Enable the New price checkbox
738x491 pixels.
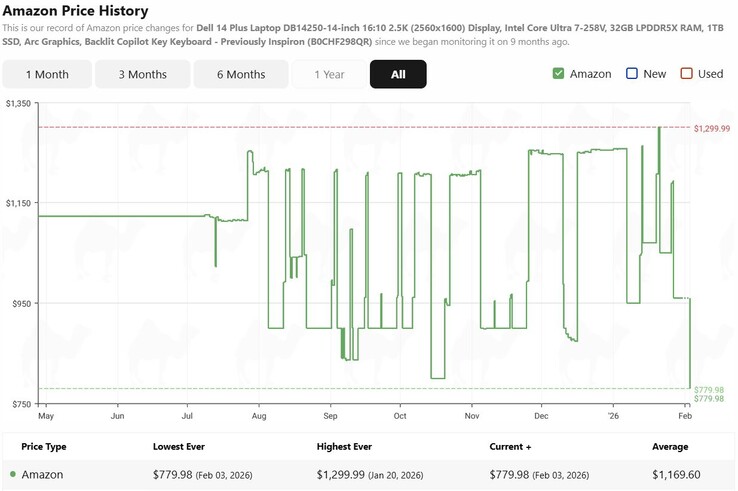(632, 73)
